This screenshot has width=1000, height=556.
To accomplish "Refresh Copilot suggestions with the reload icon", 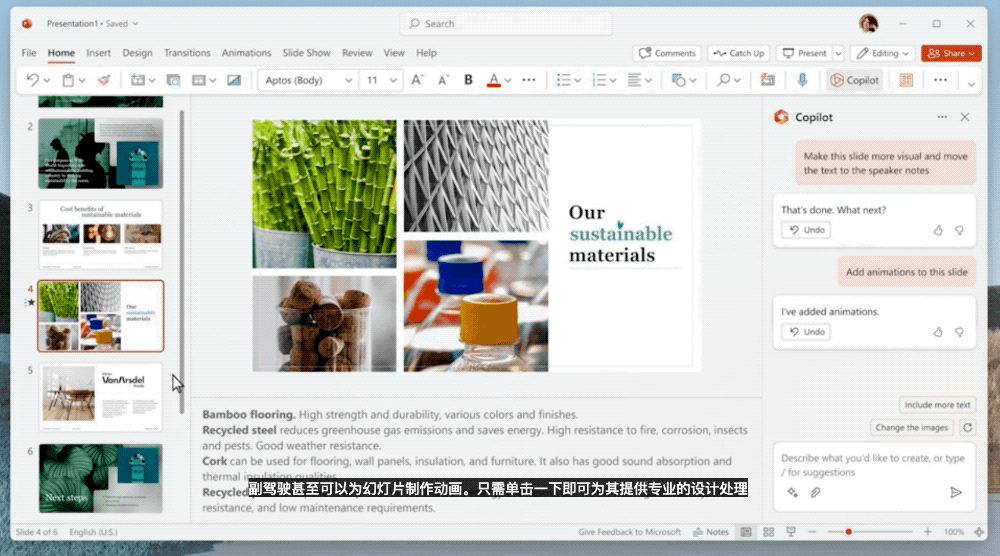I will [967, 427].
